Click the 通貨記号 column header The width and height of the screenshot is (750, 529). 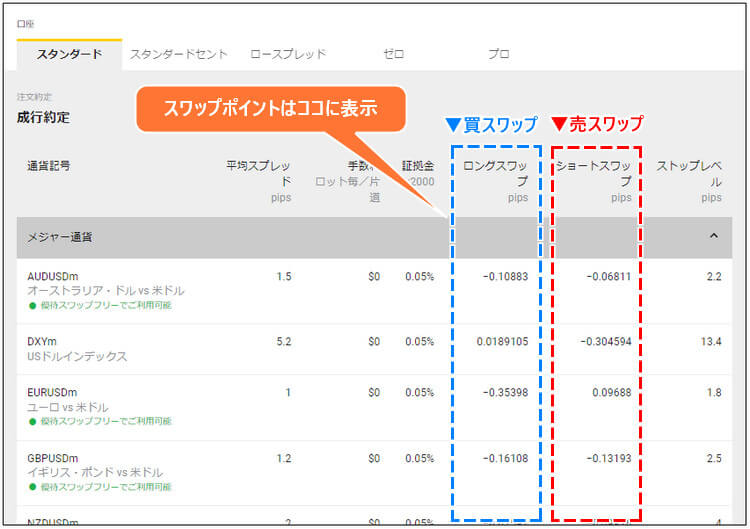49,166
